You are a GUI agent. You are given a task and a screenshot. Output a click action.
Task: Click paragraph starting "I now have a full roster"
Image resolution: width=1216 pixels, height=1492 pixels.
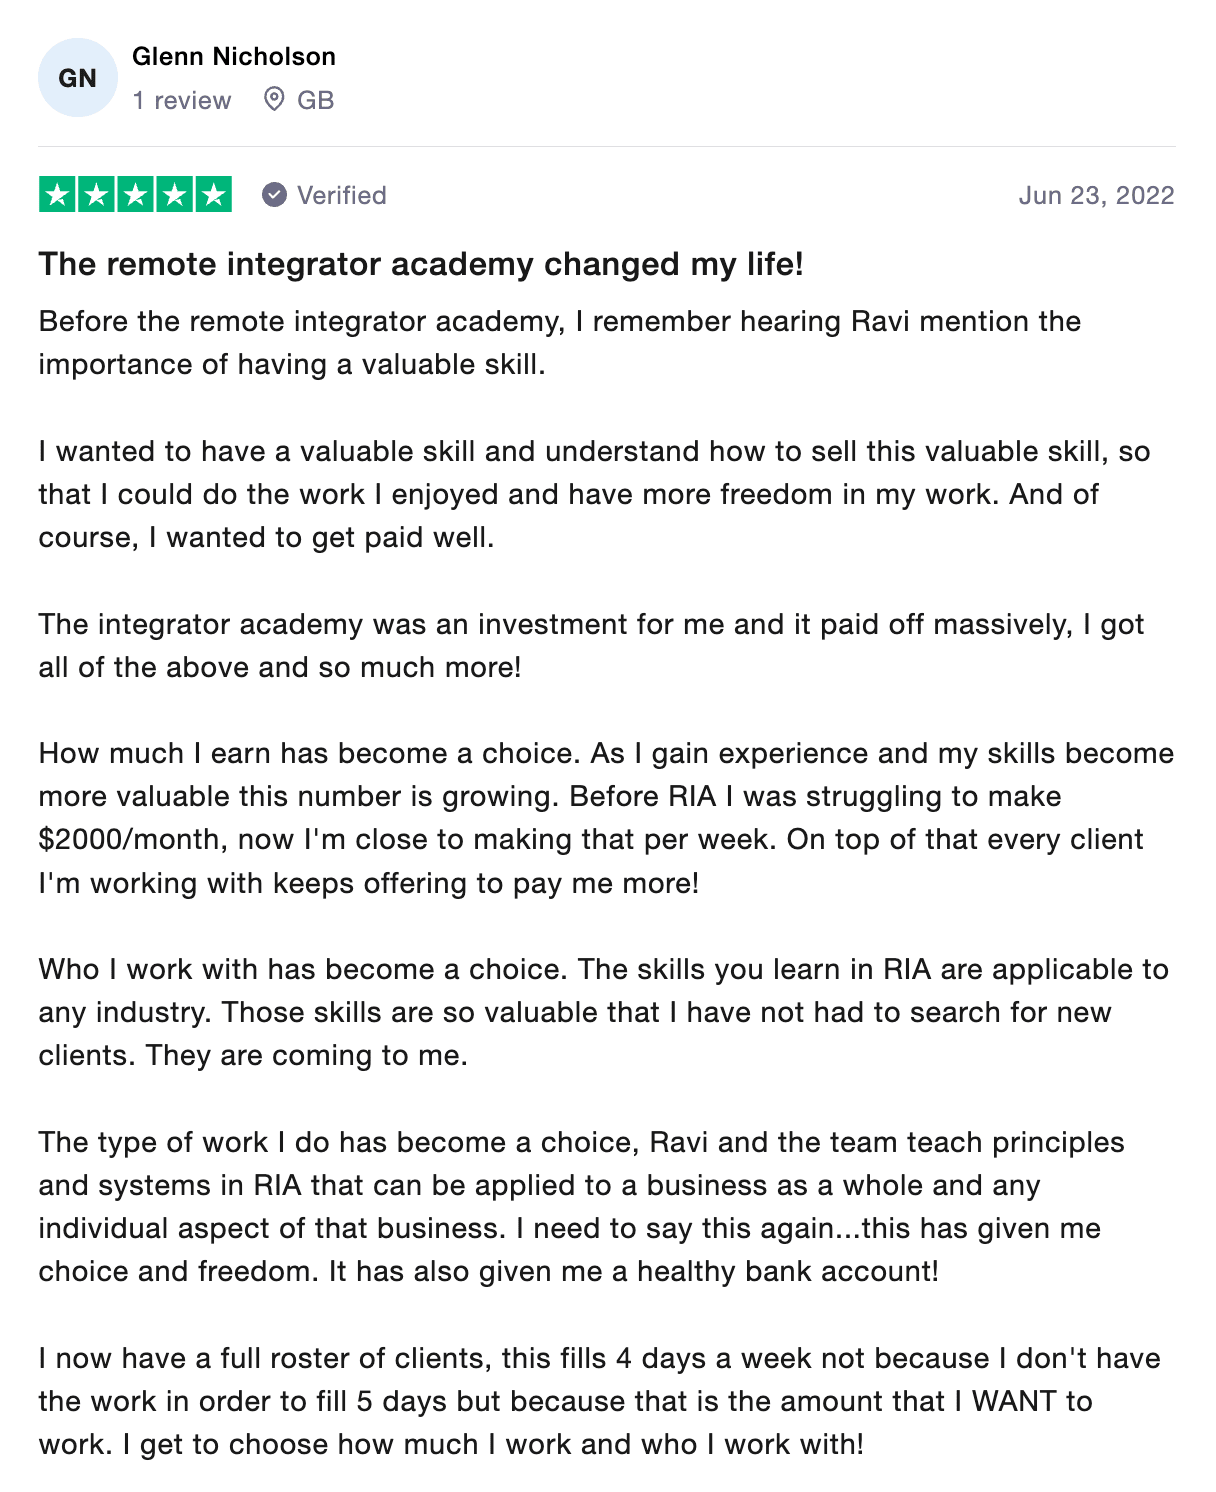tap(600, 1401)
